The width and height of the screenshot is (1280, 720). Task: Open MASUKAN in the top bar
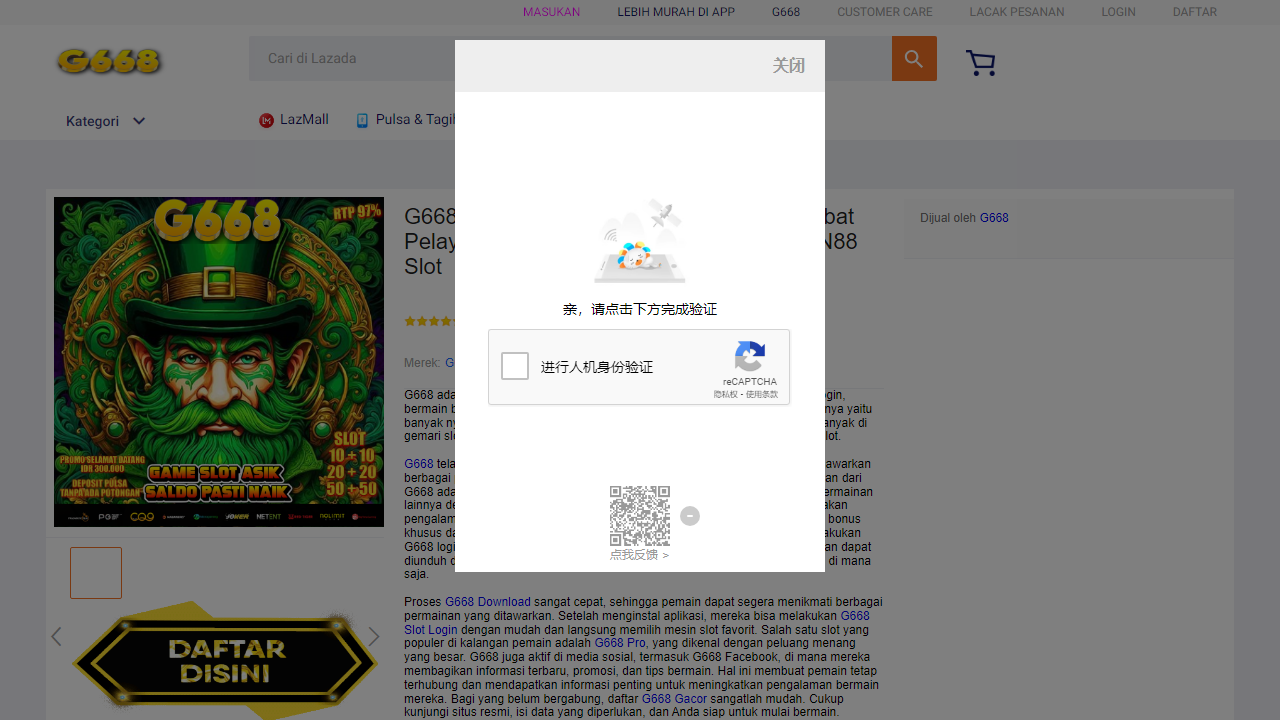pyautogui.click(x=551, y=12)
